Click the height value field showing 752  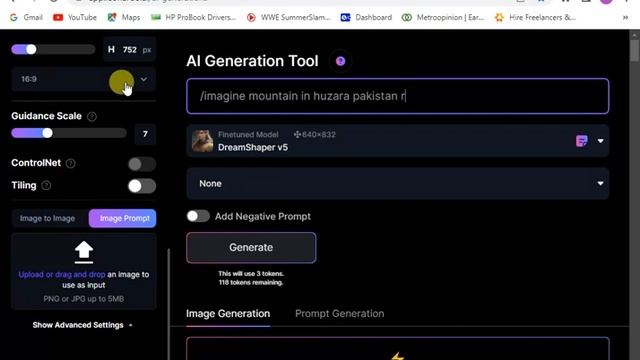coord(129,50)
